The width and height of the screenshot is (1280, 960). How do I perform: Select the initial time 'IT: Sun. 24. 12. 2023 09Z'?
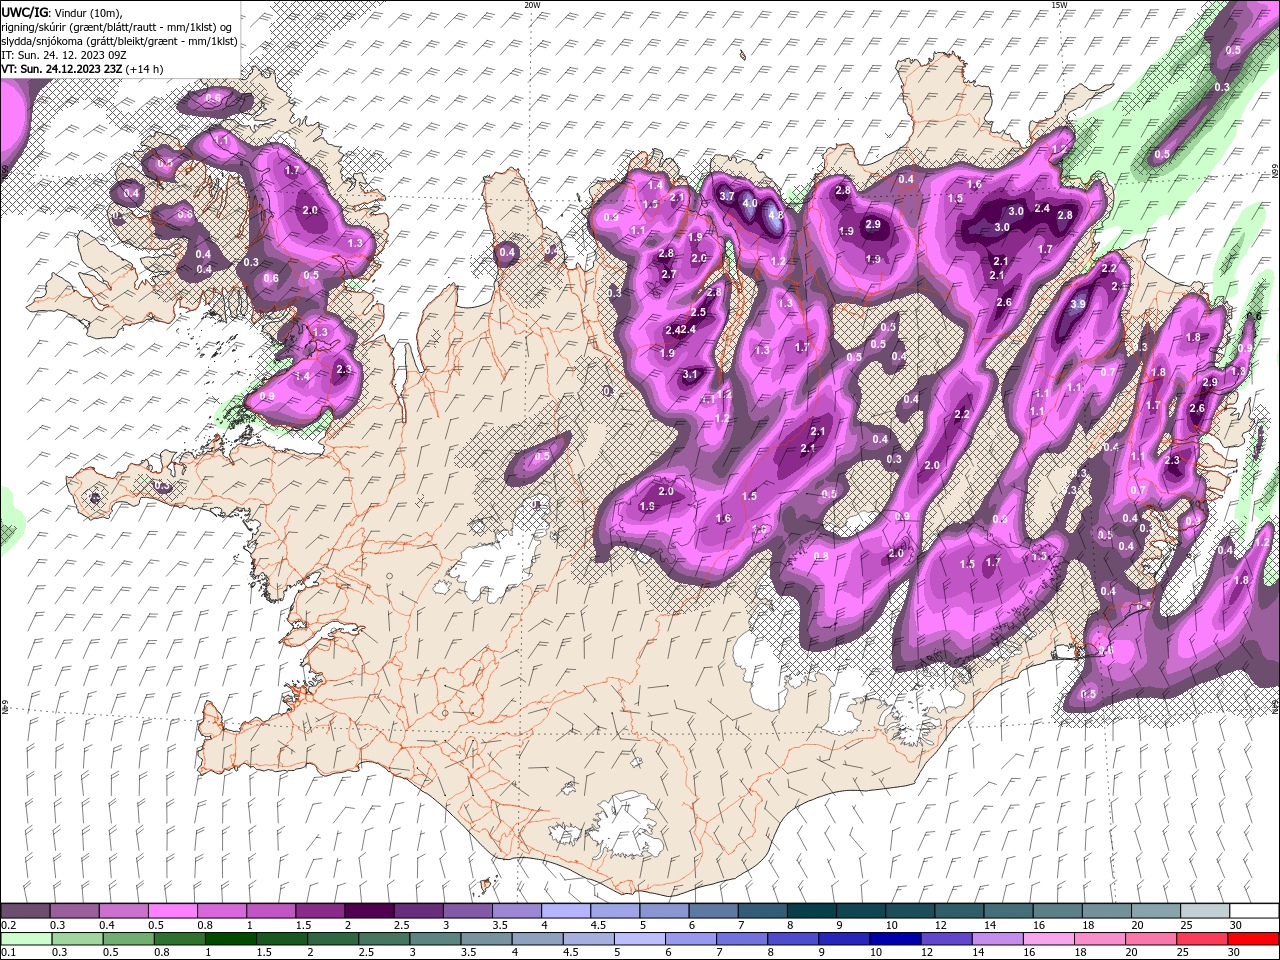pos(64,55)
